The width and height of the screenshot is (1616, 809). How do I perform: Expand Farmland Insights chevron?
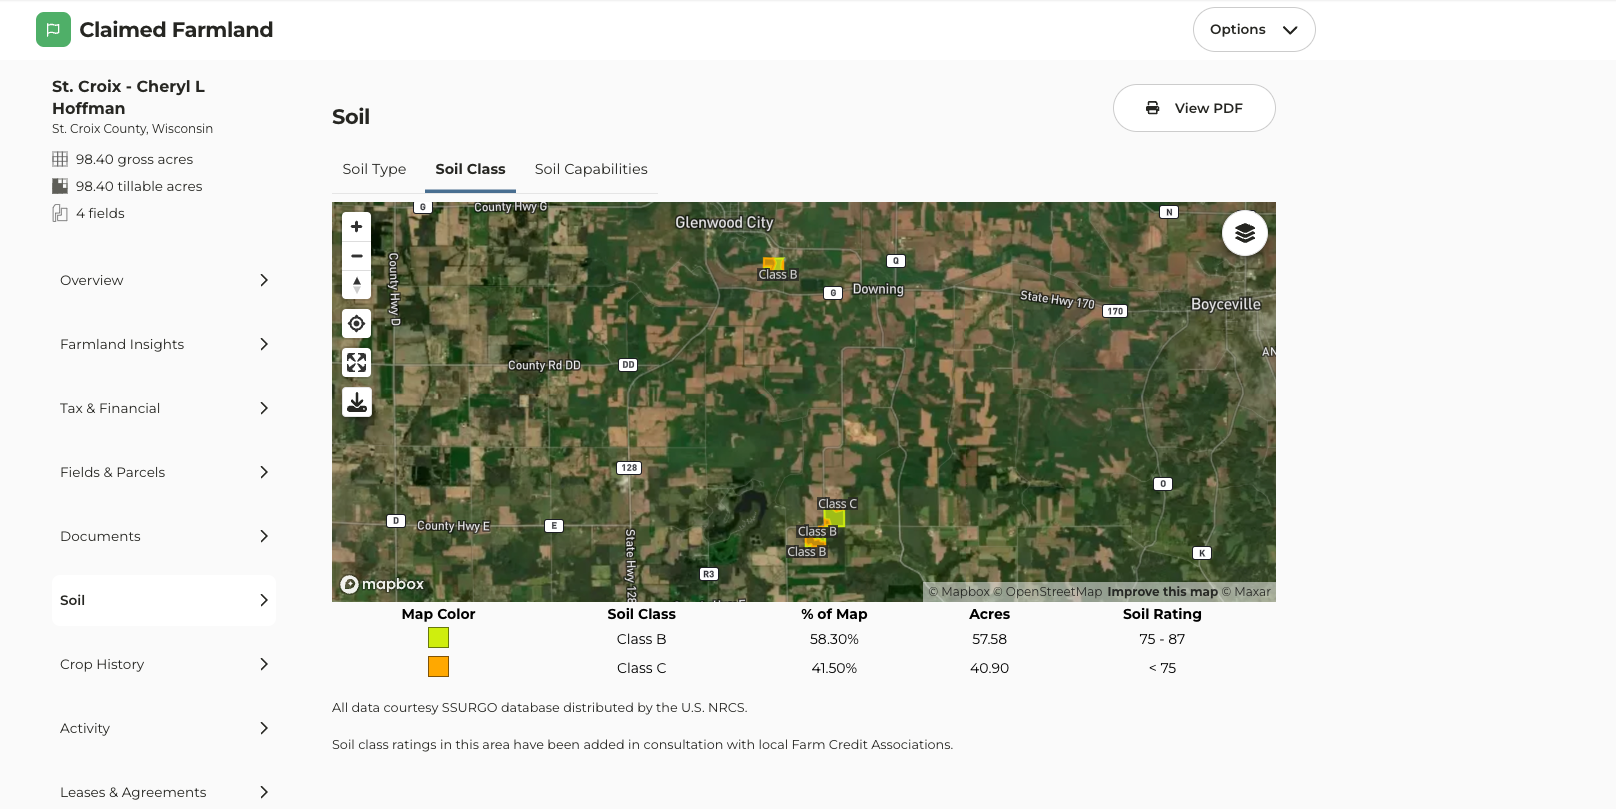pyautogui.click(x=264, y=344)
